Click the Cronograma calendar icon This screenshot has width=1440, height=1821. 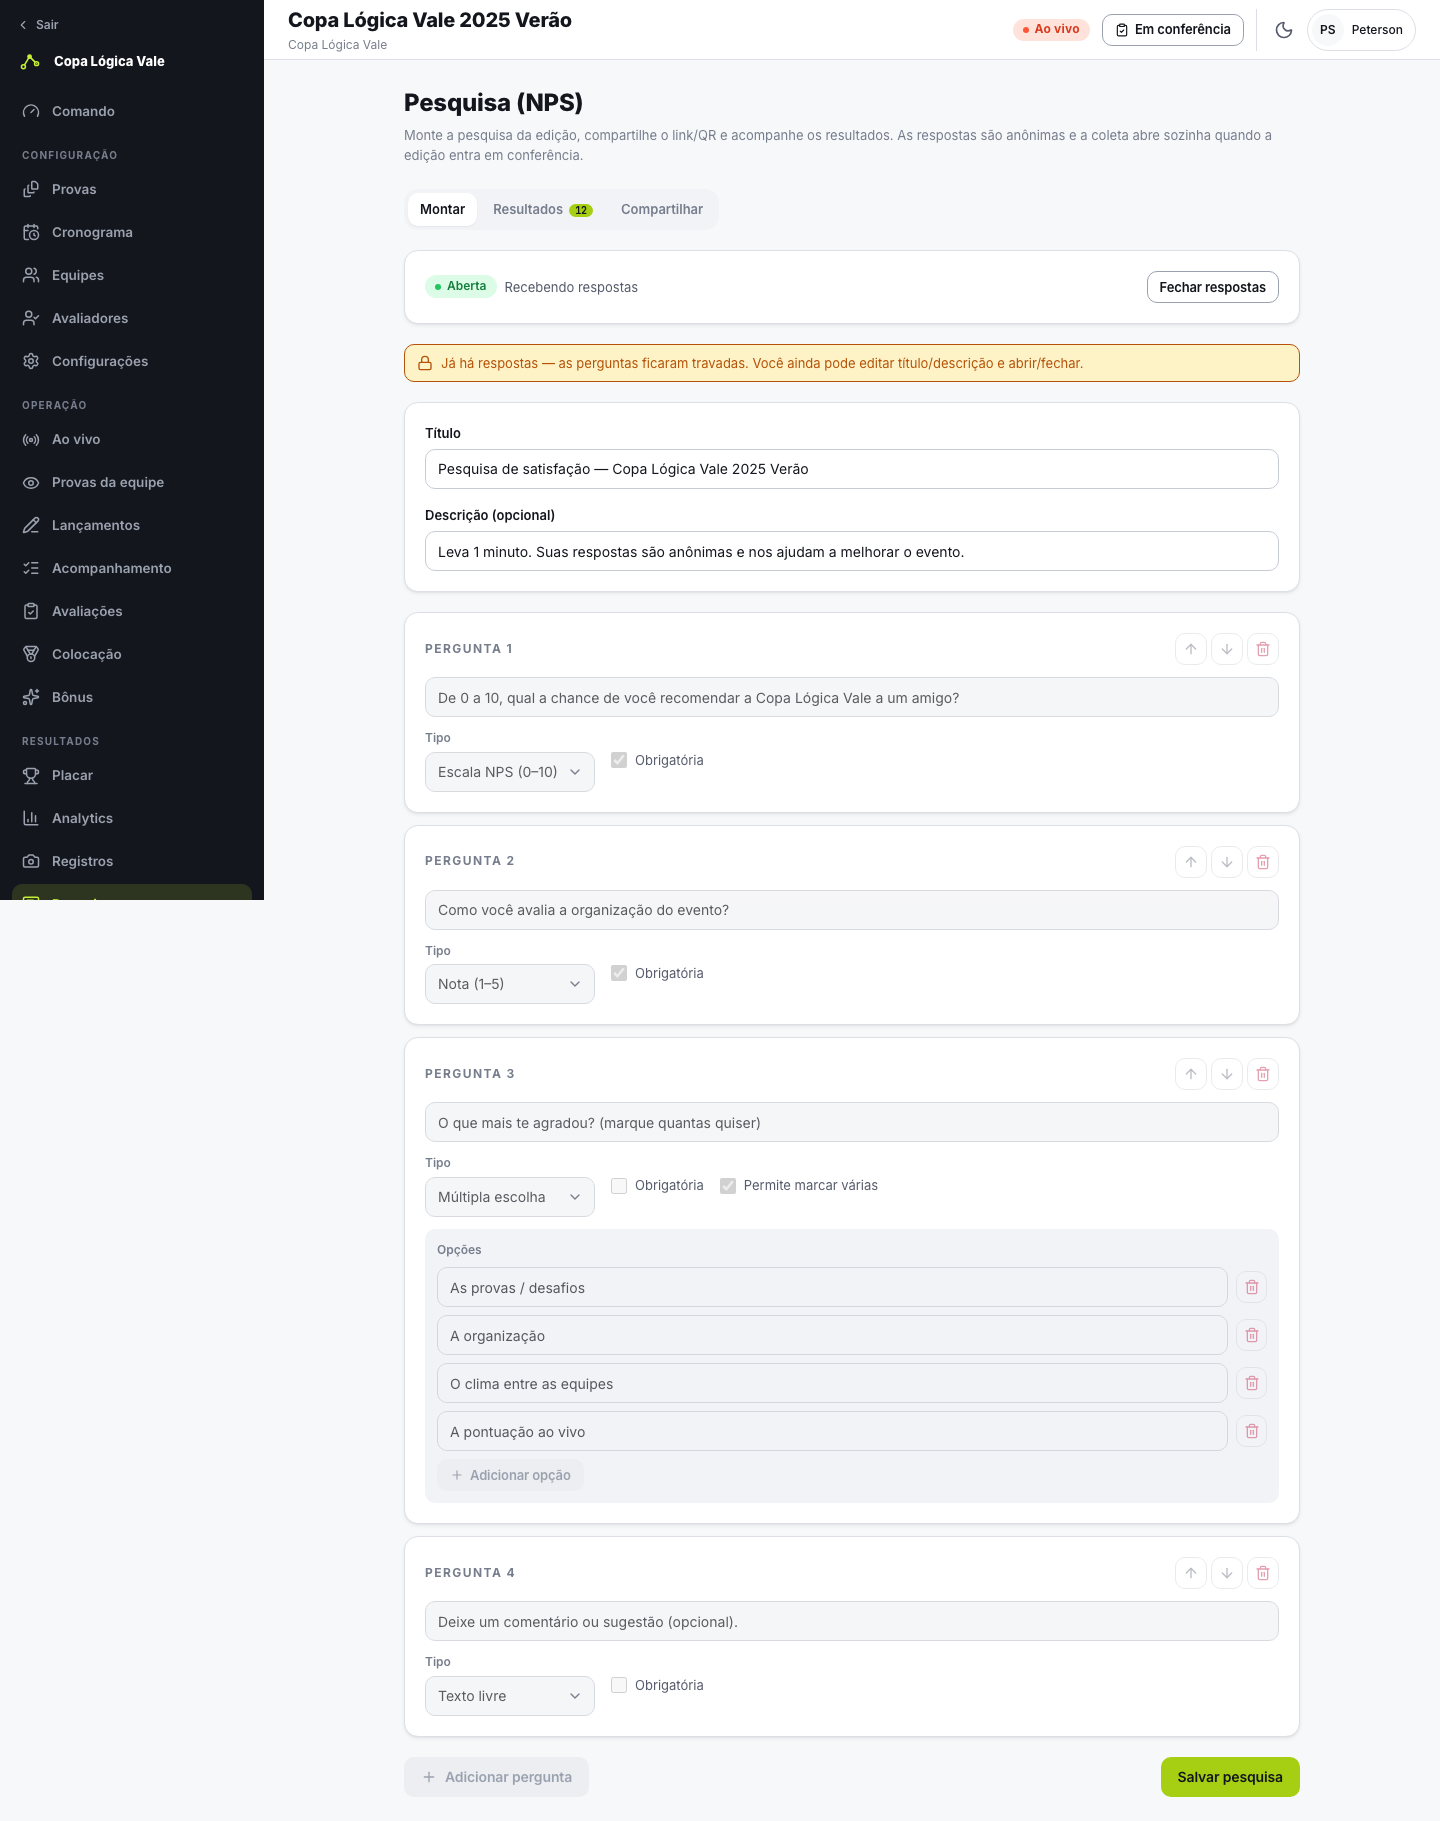pyautogui.click(x=31, y=232)
